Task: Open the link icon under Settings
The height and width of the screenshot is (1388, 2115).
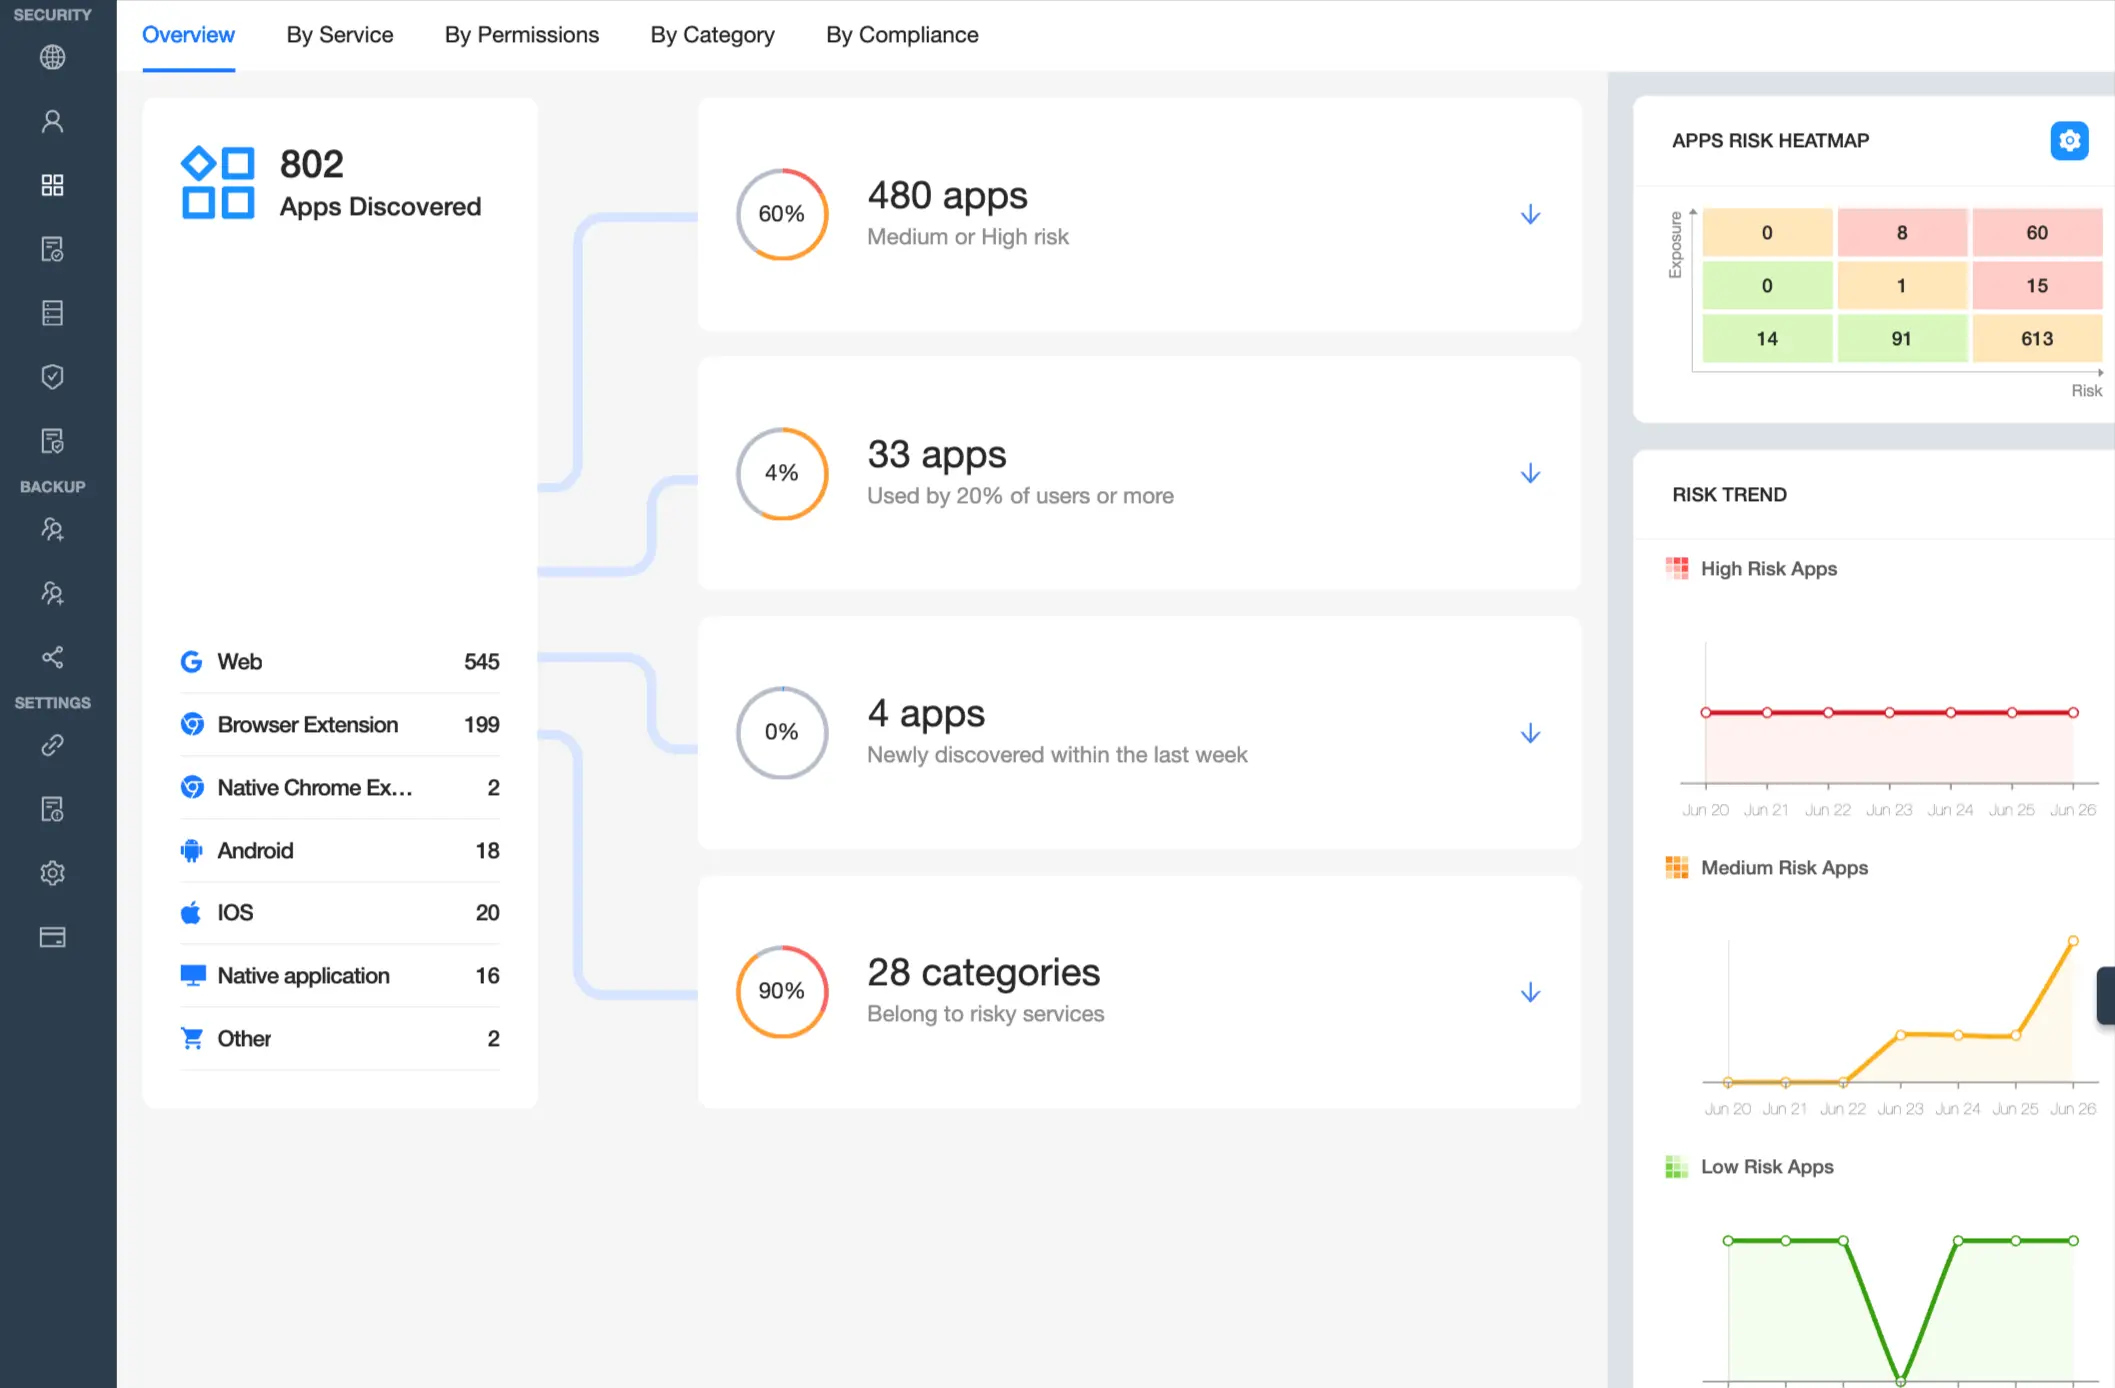Action: [x=52, y=745]
